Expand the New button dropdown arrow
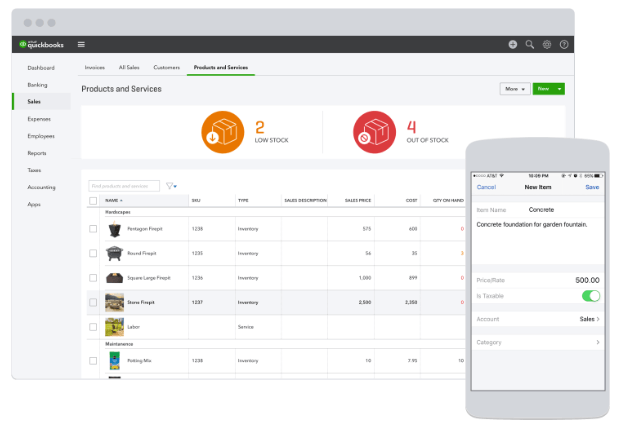Viewport: 617px width, 430px height. 559,89
